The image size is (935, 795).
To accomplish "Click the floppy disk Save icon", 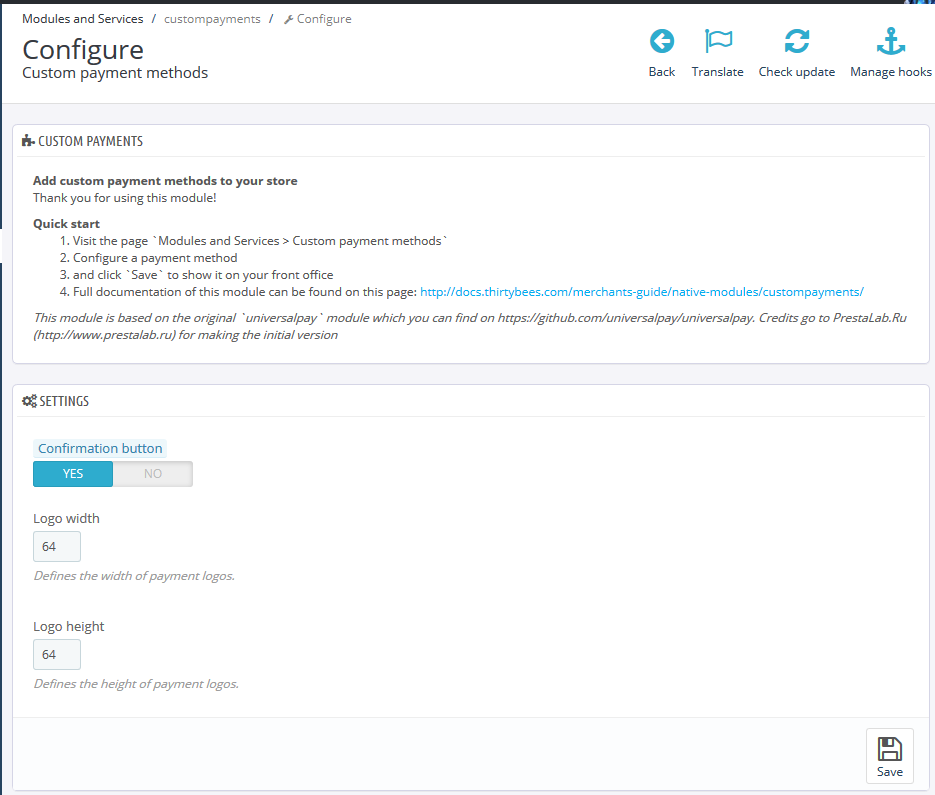I will pos(889,749).
